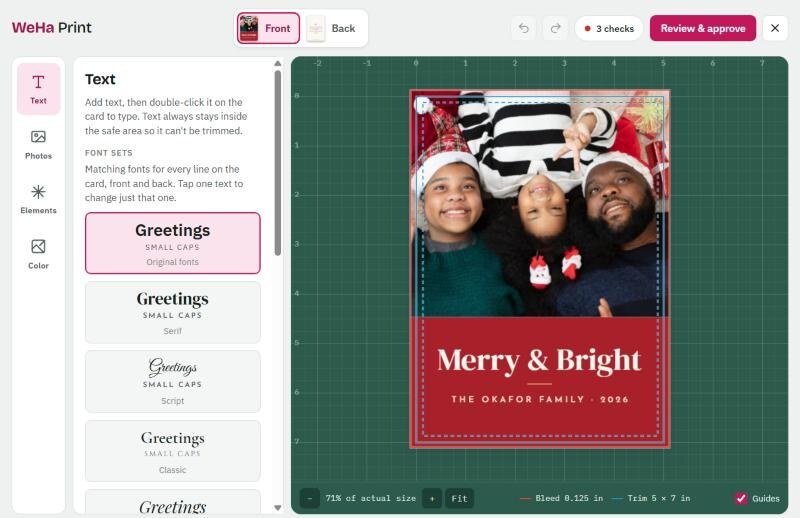
Task: Select the Original fonts set
Action: [x=172, y=243]
